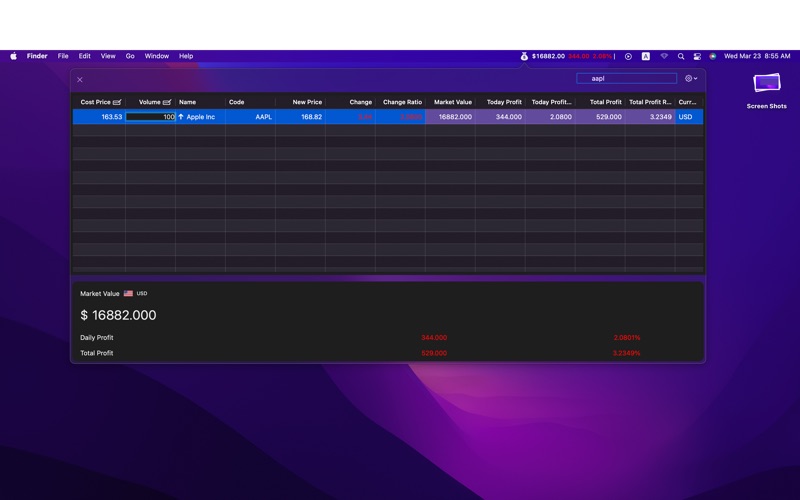Click the Total Profit label in summary
800x500 pixels.
pyautogui.click(x=96, y=353)
